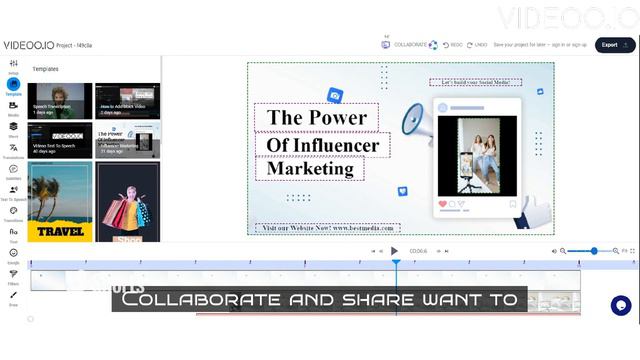Select 'Let's build your Social Media!' text

(476, 82)
